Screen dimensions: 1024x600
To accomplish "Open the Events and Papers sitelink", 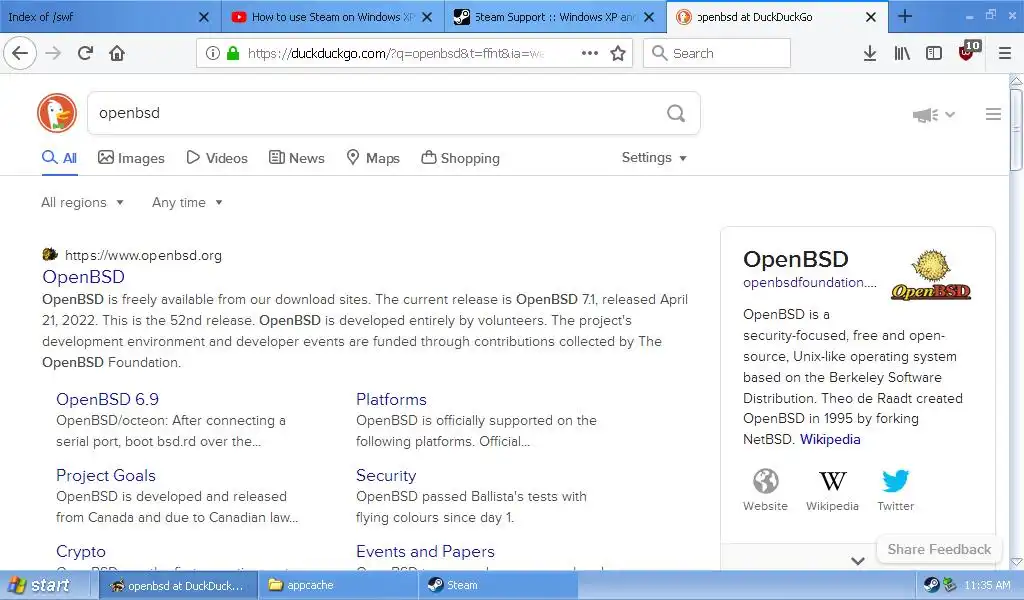I will click(425, 552).
